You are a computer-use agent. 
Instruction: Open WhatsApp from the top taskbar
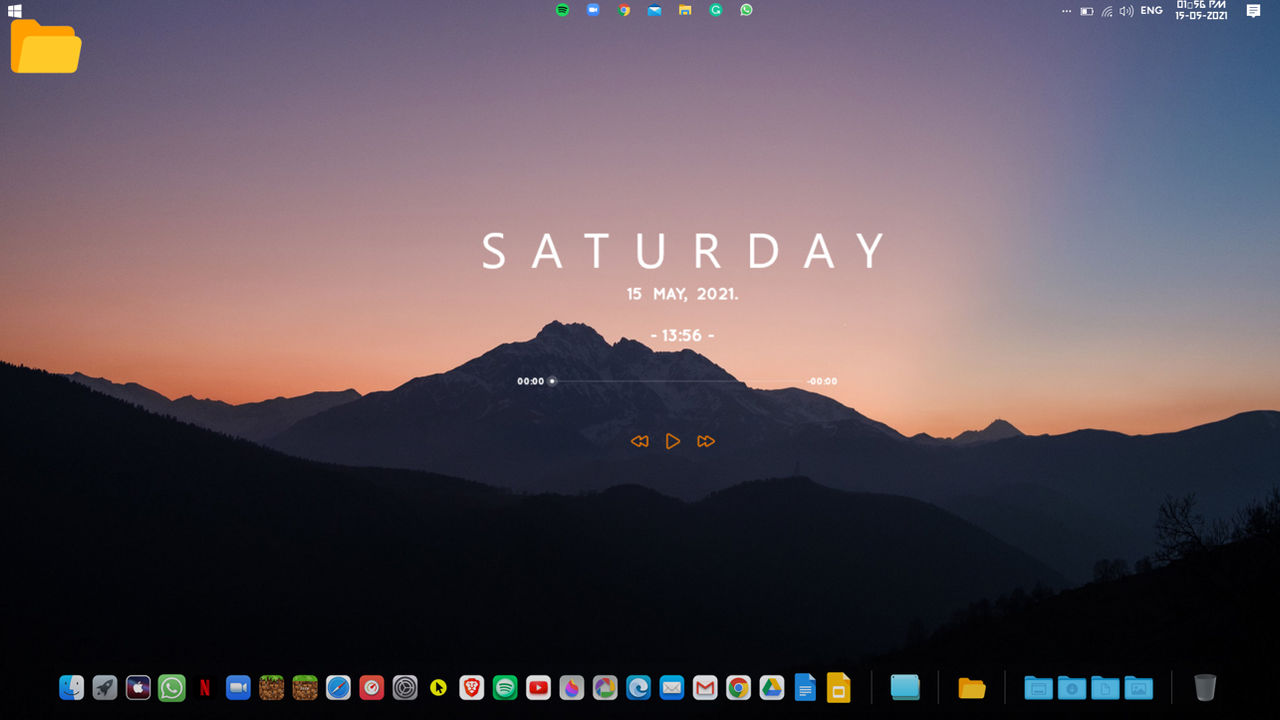[746, 10]
